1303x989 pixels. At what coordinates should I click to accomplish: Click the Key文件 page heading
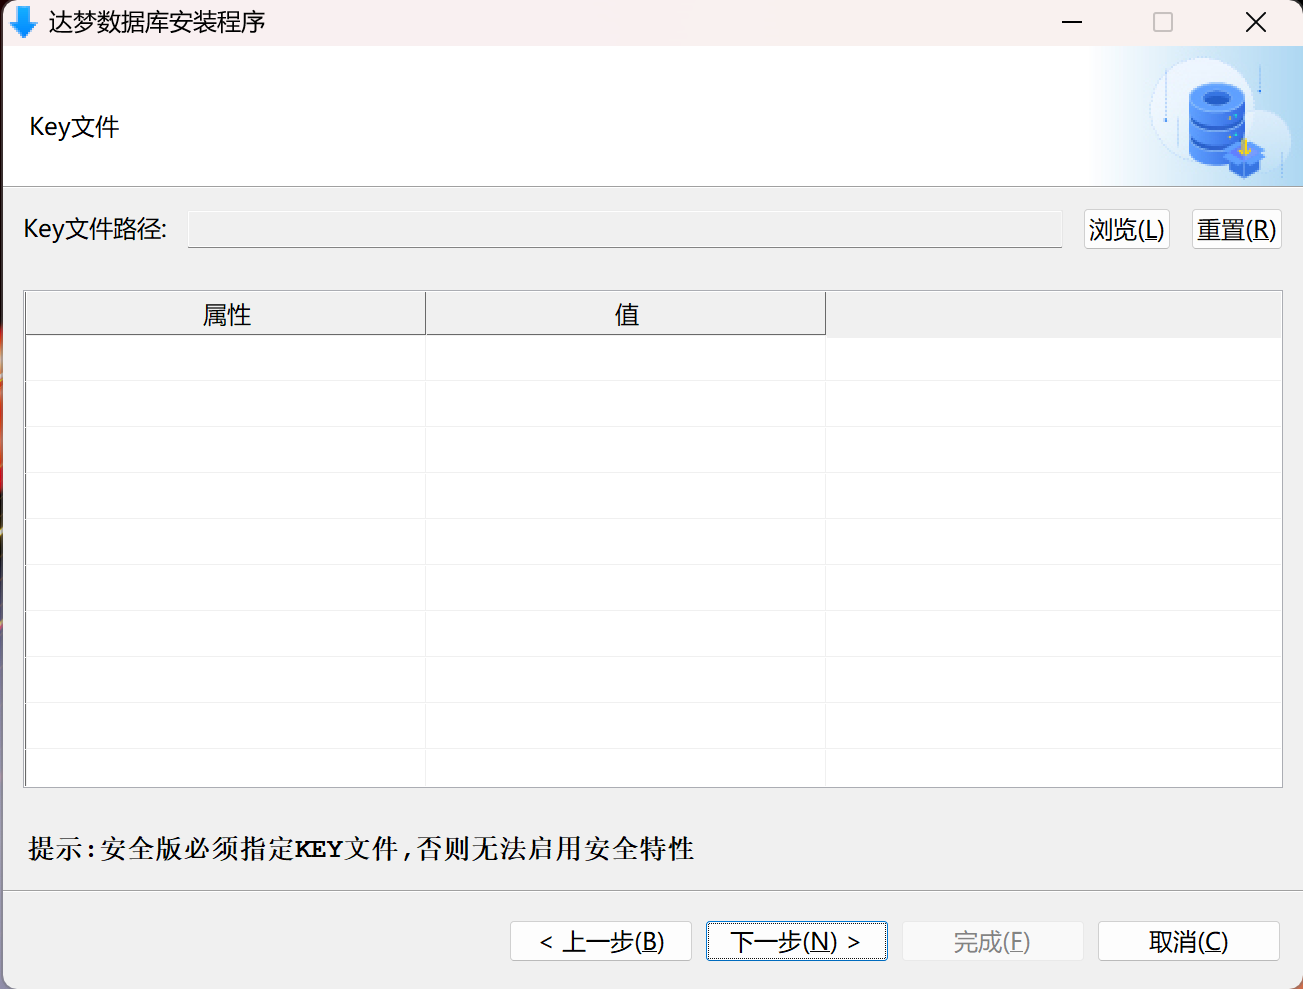[x=75, y=127]
